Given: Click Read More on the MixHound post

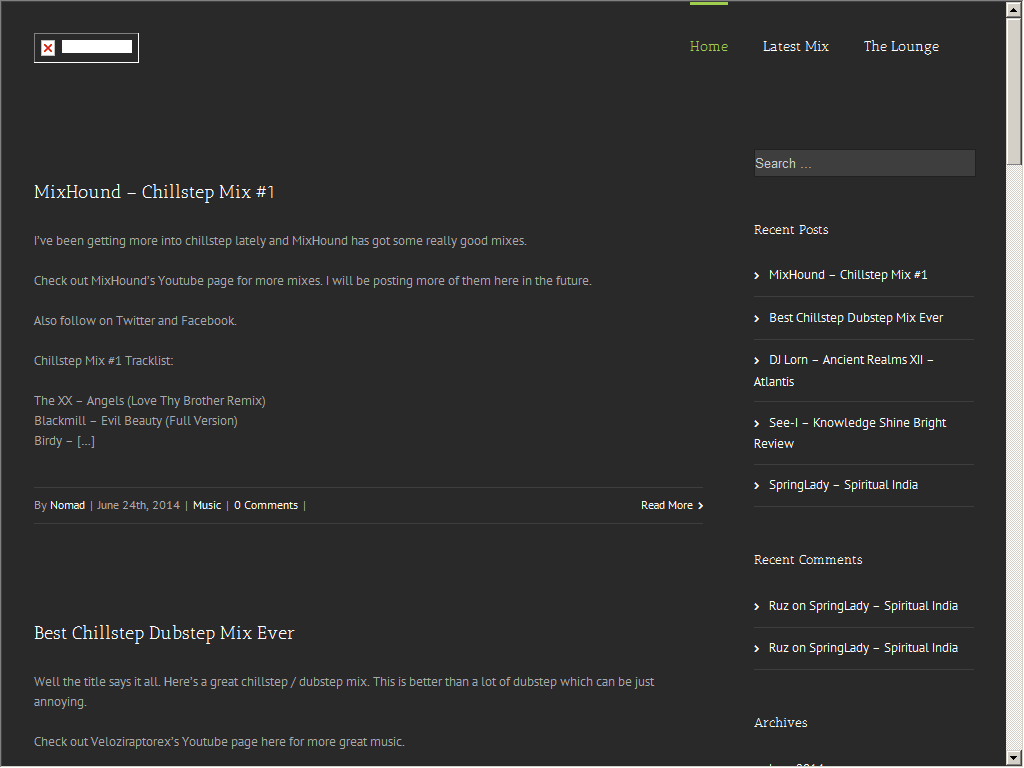Looking at the screenshot, I should (x=672, y=505).
